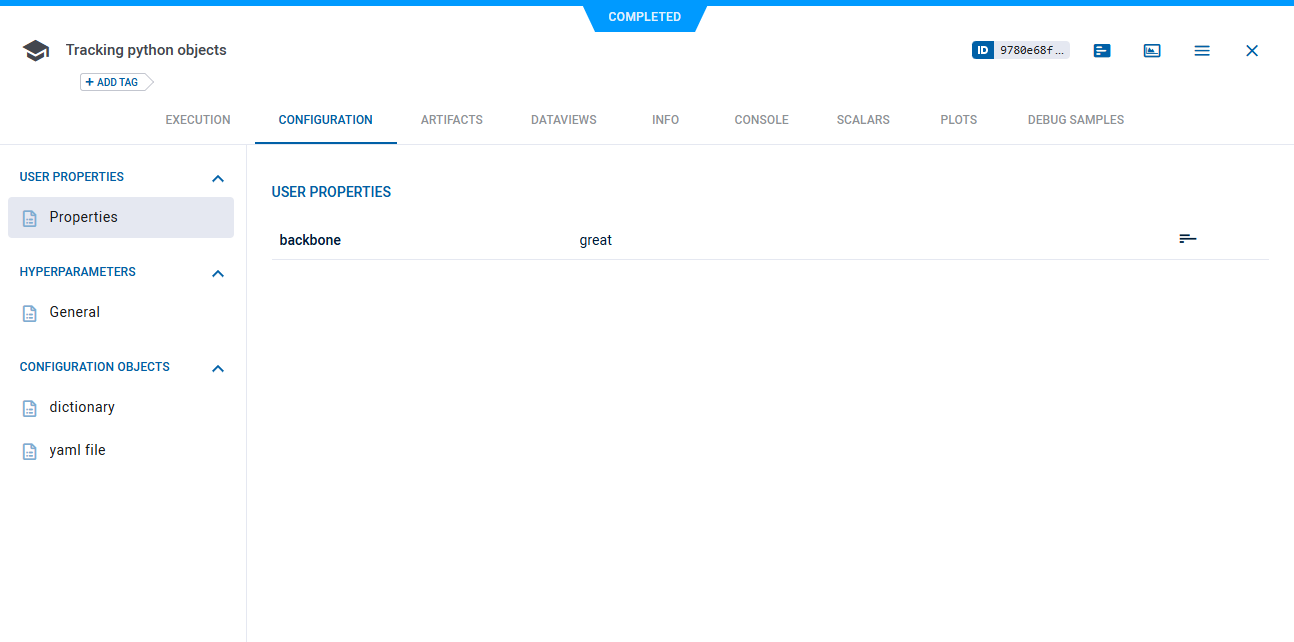Click the document icon beside dictionary
The image size is (1294, 642).
[x=30, y=408]
